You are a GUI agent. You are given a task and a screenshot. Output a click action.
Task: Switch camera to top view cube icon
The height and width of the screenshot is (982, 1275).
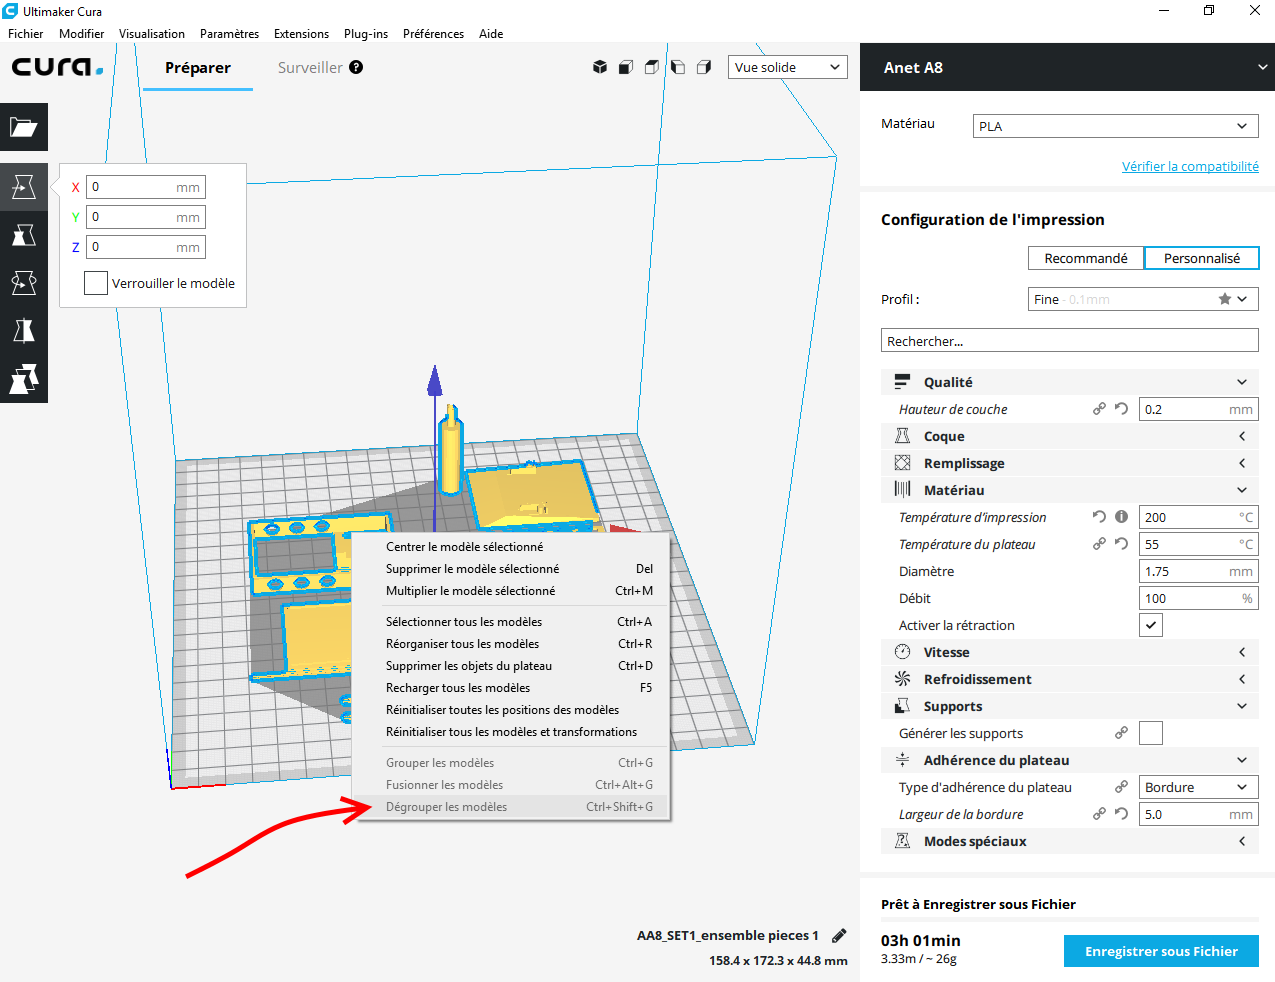click(652, 67)
